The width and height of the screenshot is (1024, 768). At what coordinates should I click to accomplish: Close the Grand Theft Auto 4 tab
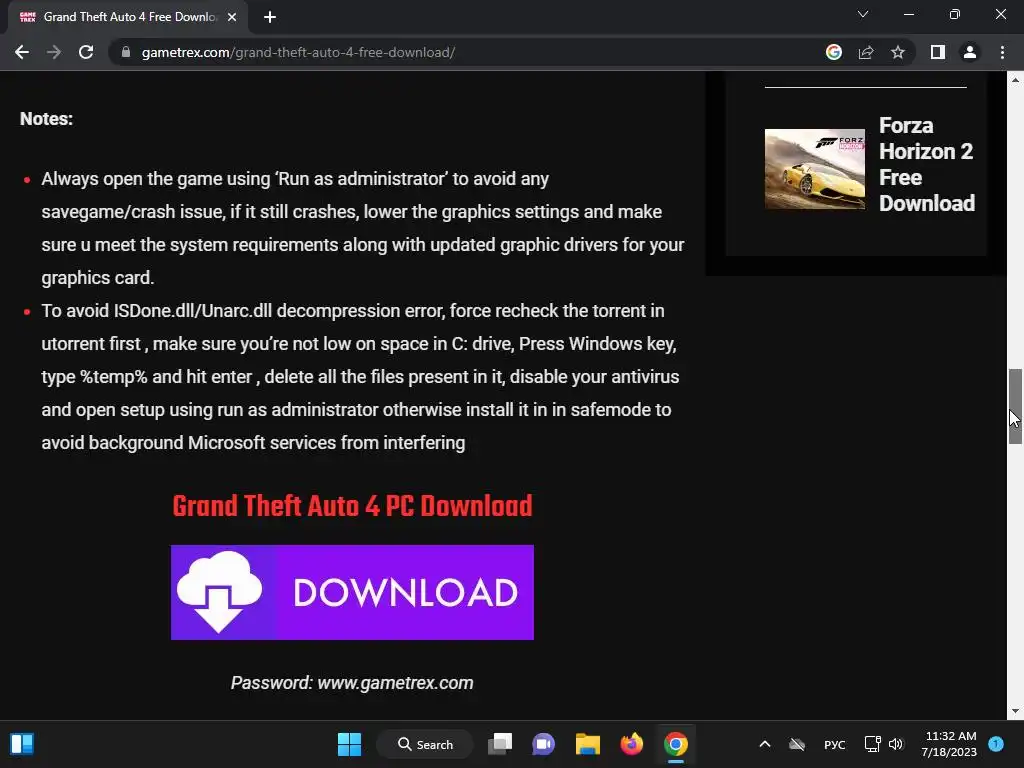[x=232, y=17]
